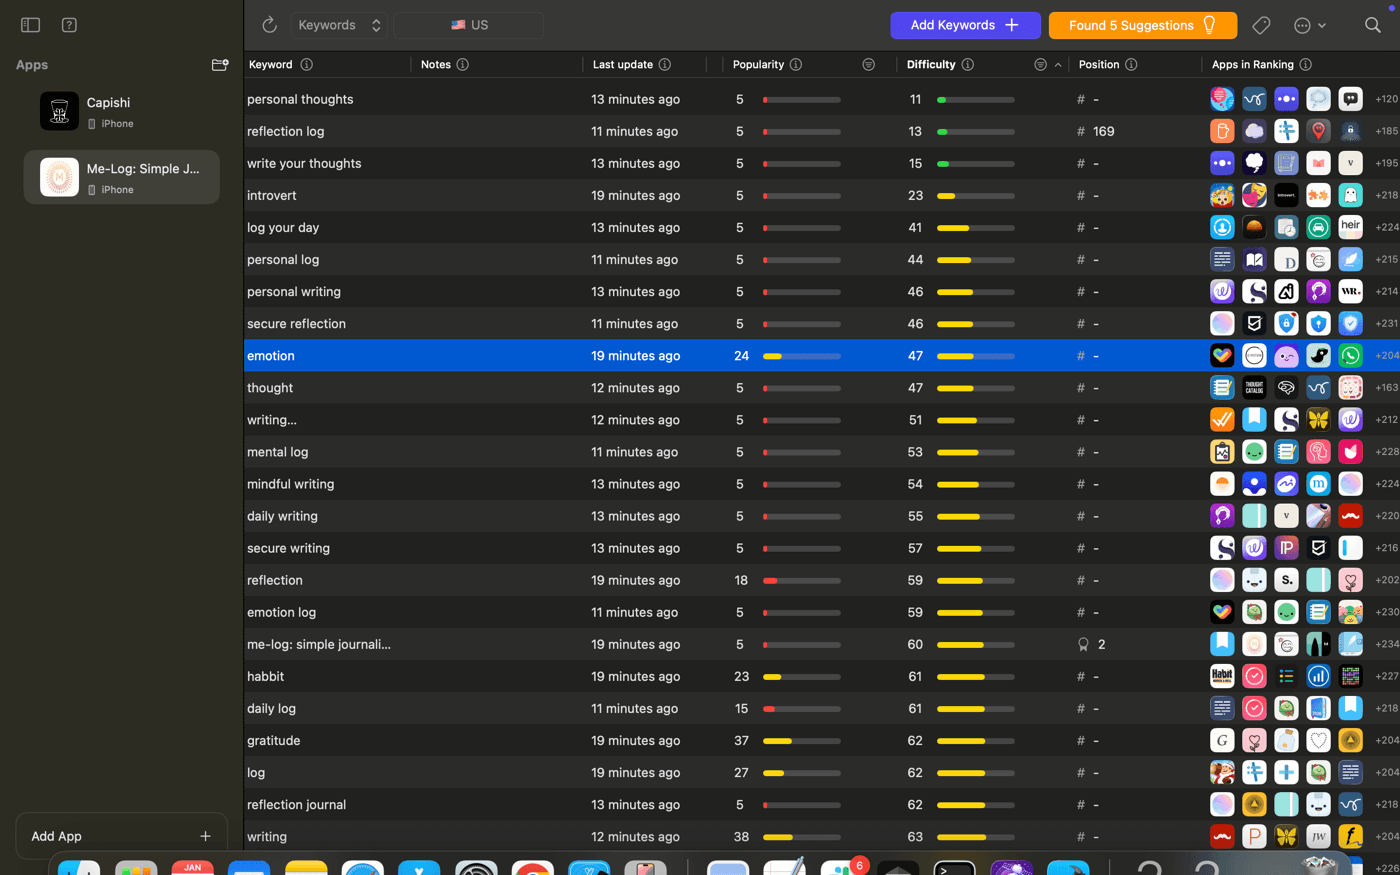Open Found 5 Suggestions

(1142, 25)
